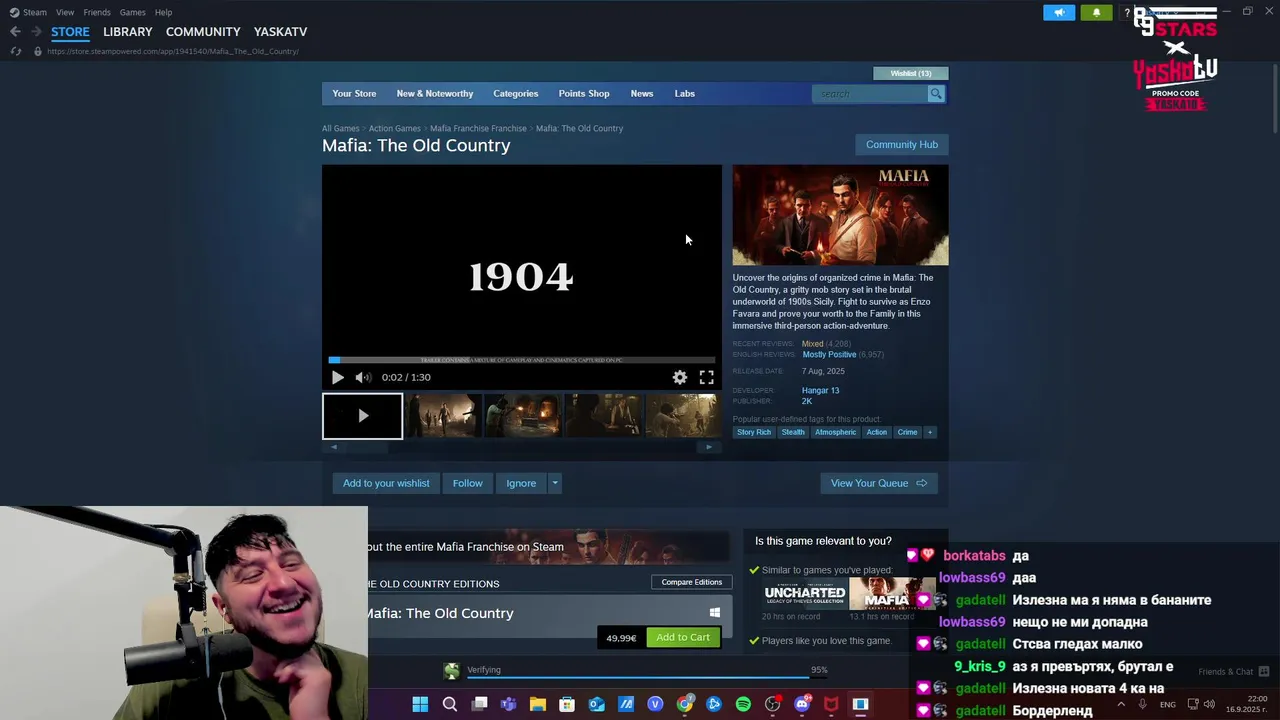Open the Categories dropdown

click(x=515, y=94)
